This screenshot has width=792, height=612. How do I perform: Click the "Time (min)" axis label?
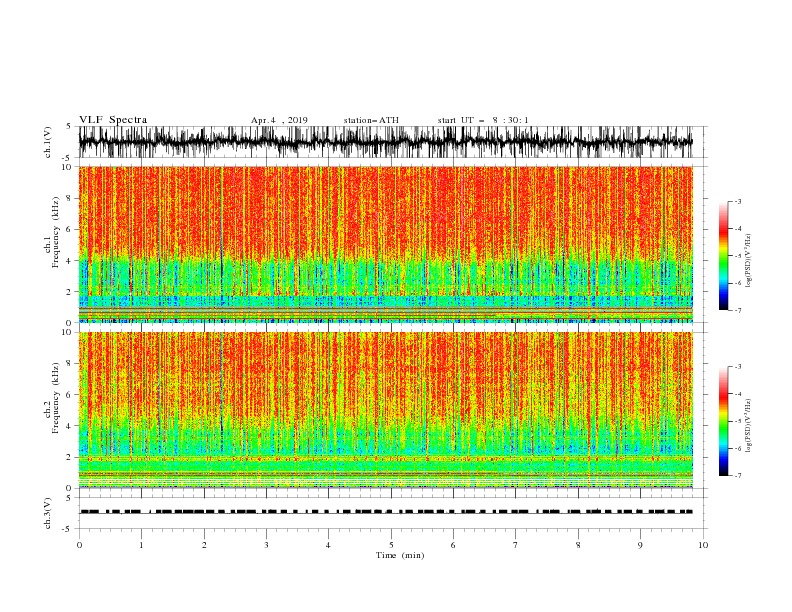400,555
